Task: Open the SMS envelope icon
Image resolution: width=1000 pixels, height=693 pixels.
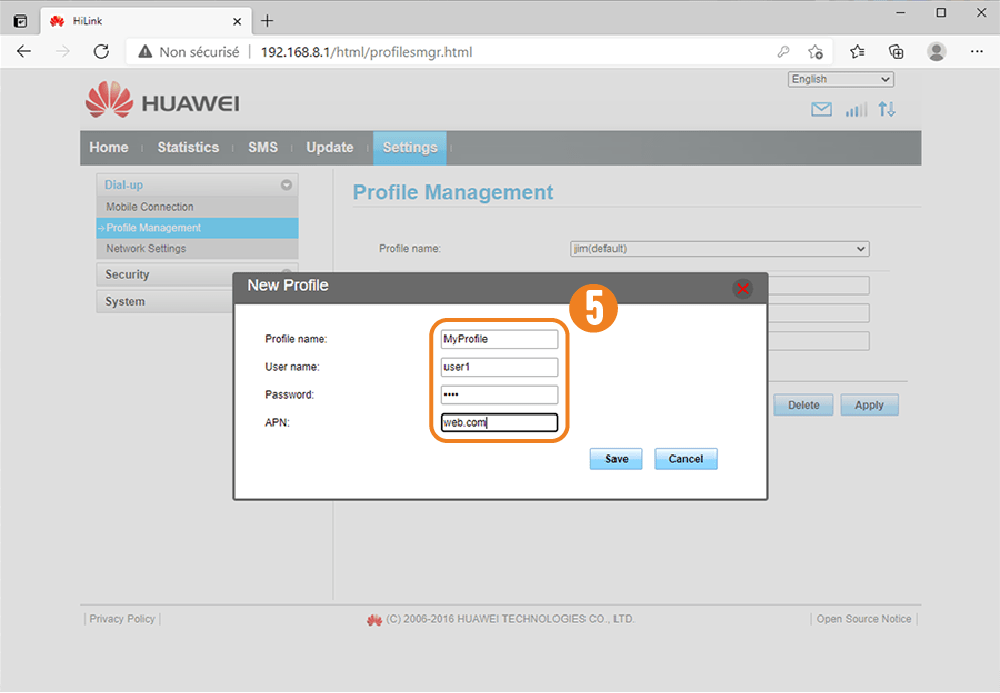Action: [x=821, y=110]
